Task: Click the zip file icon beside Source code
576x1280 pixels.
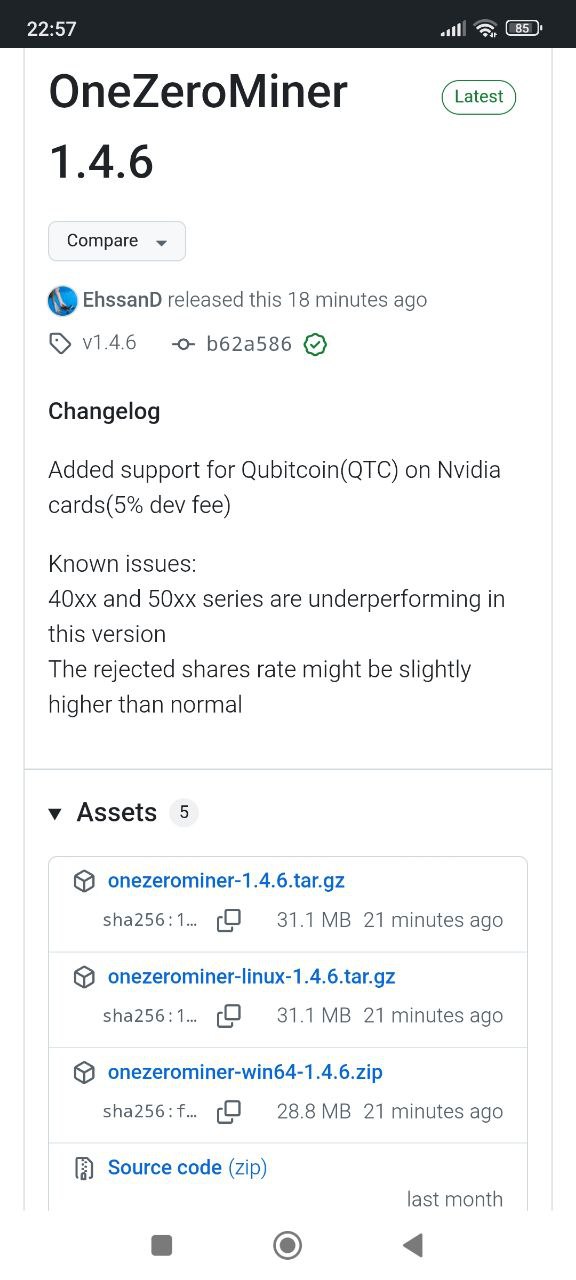Action: coord(84,1168)
